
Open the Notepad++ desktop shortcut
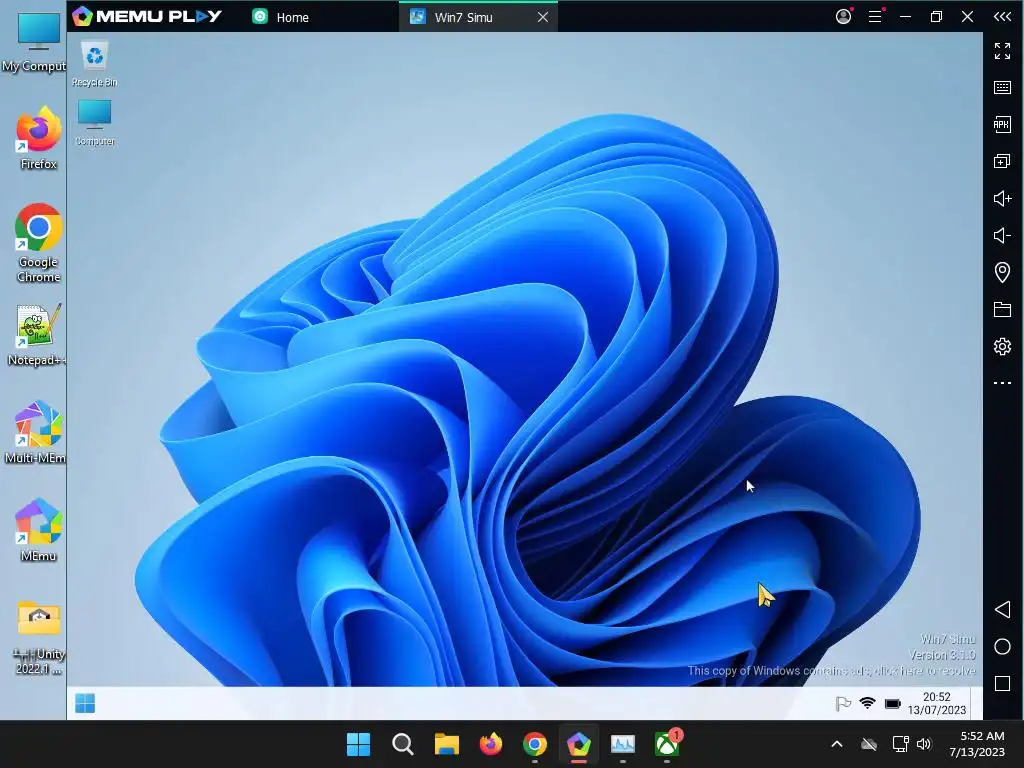tap(37, 334)
